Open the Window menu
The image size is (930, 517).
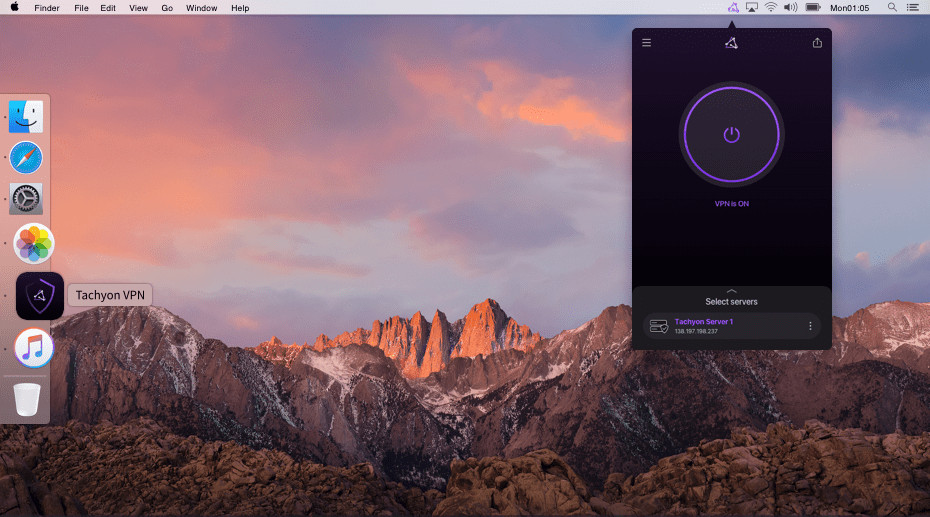(201, 8)
